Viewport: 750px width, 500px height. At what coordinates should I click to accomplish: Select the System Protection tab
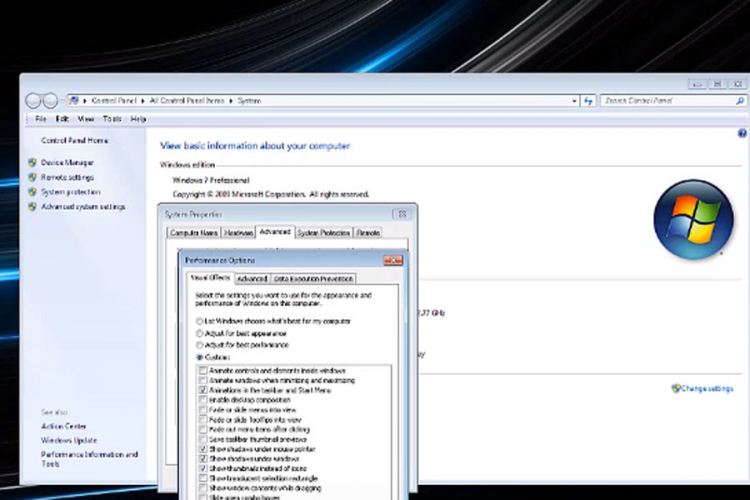(x=323, y=233)
